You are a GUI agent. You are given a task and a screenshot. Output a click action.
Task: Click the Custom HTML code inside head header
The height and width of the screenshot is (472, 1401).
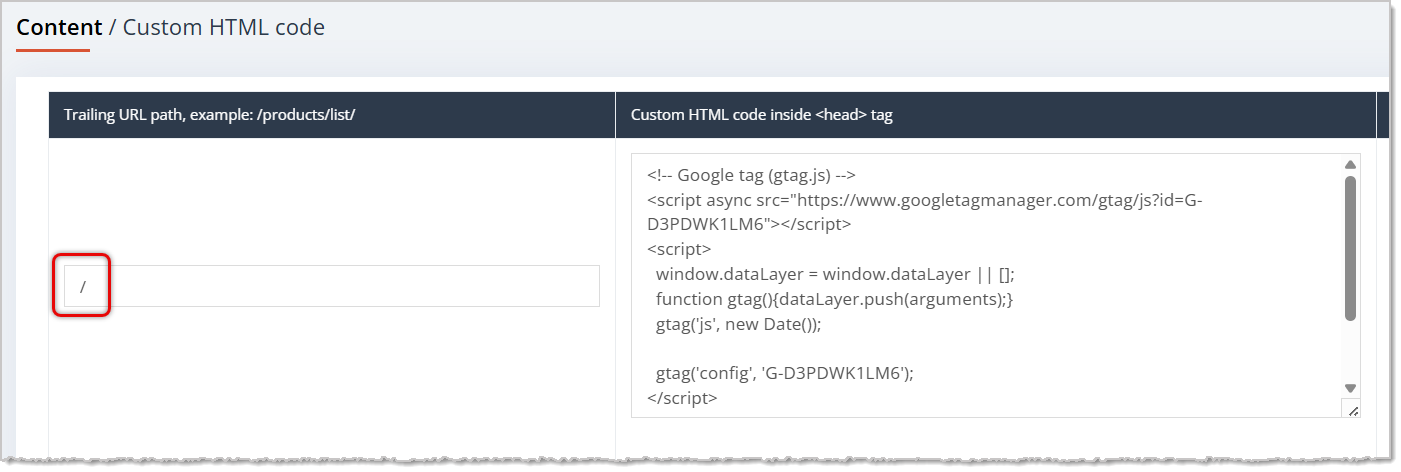point(762,115)
